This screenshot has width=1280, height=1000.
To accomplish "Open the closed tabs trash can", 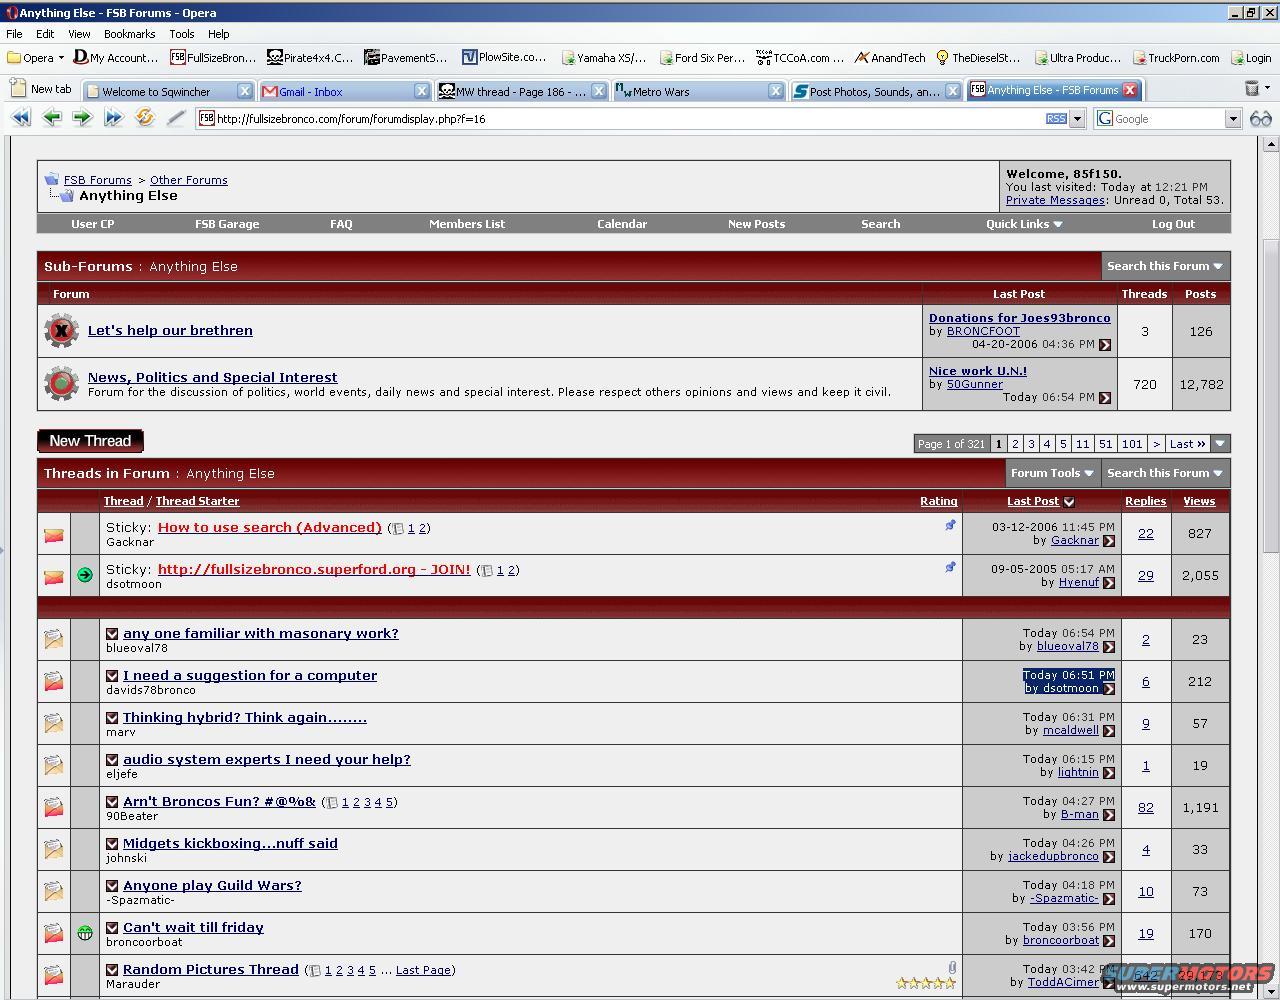I will click(1252, 89).
